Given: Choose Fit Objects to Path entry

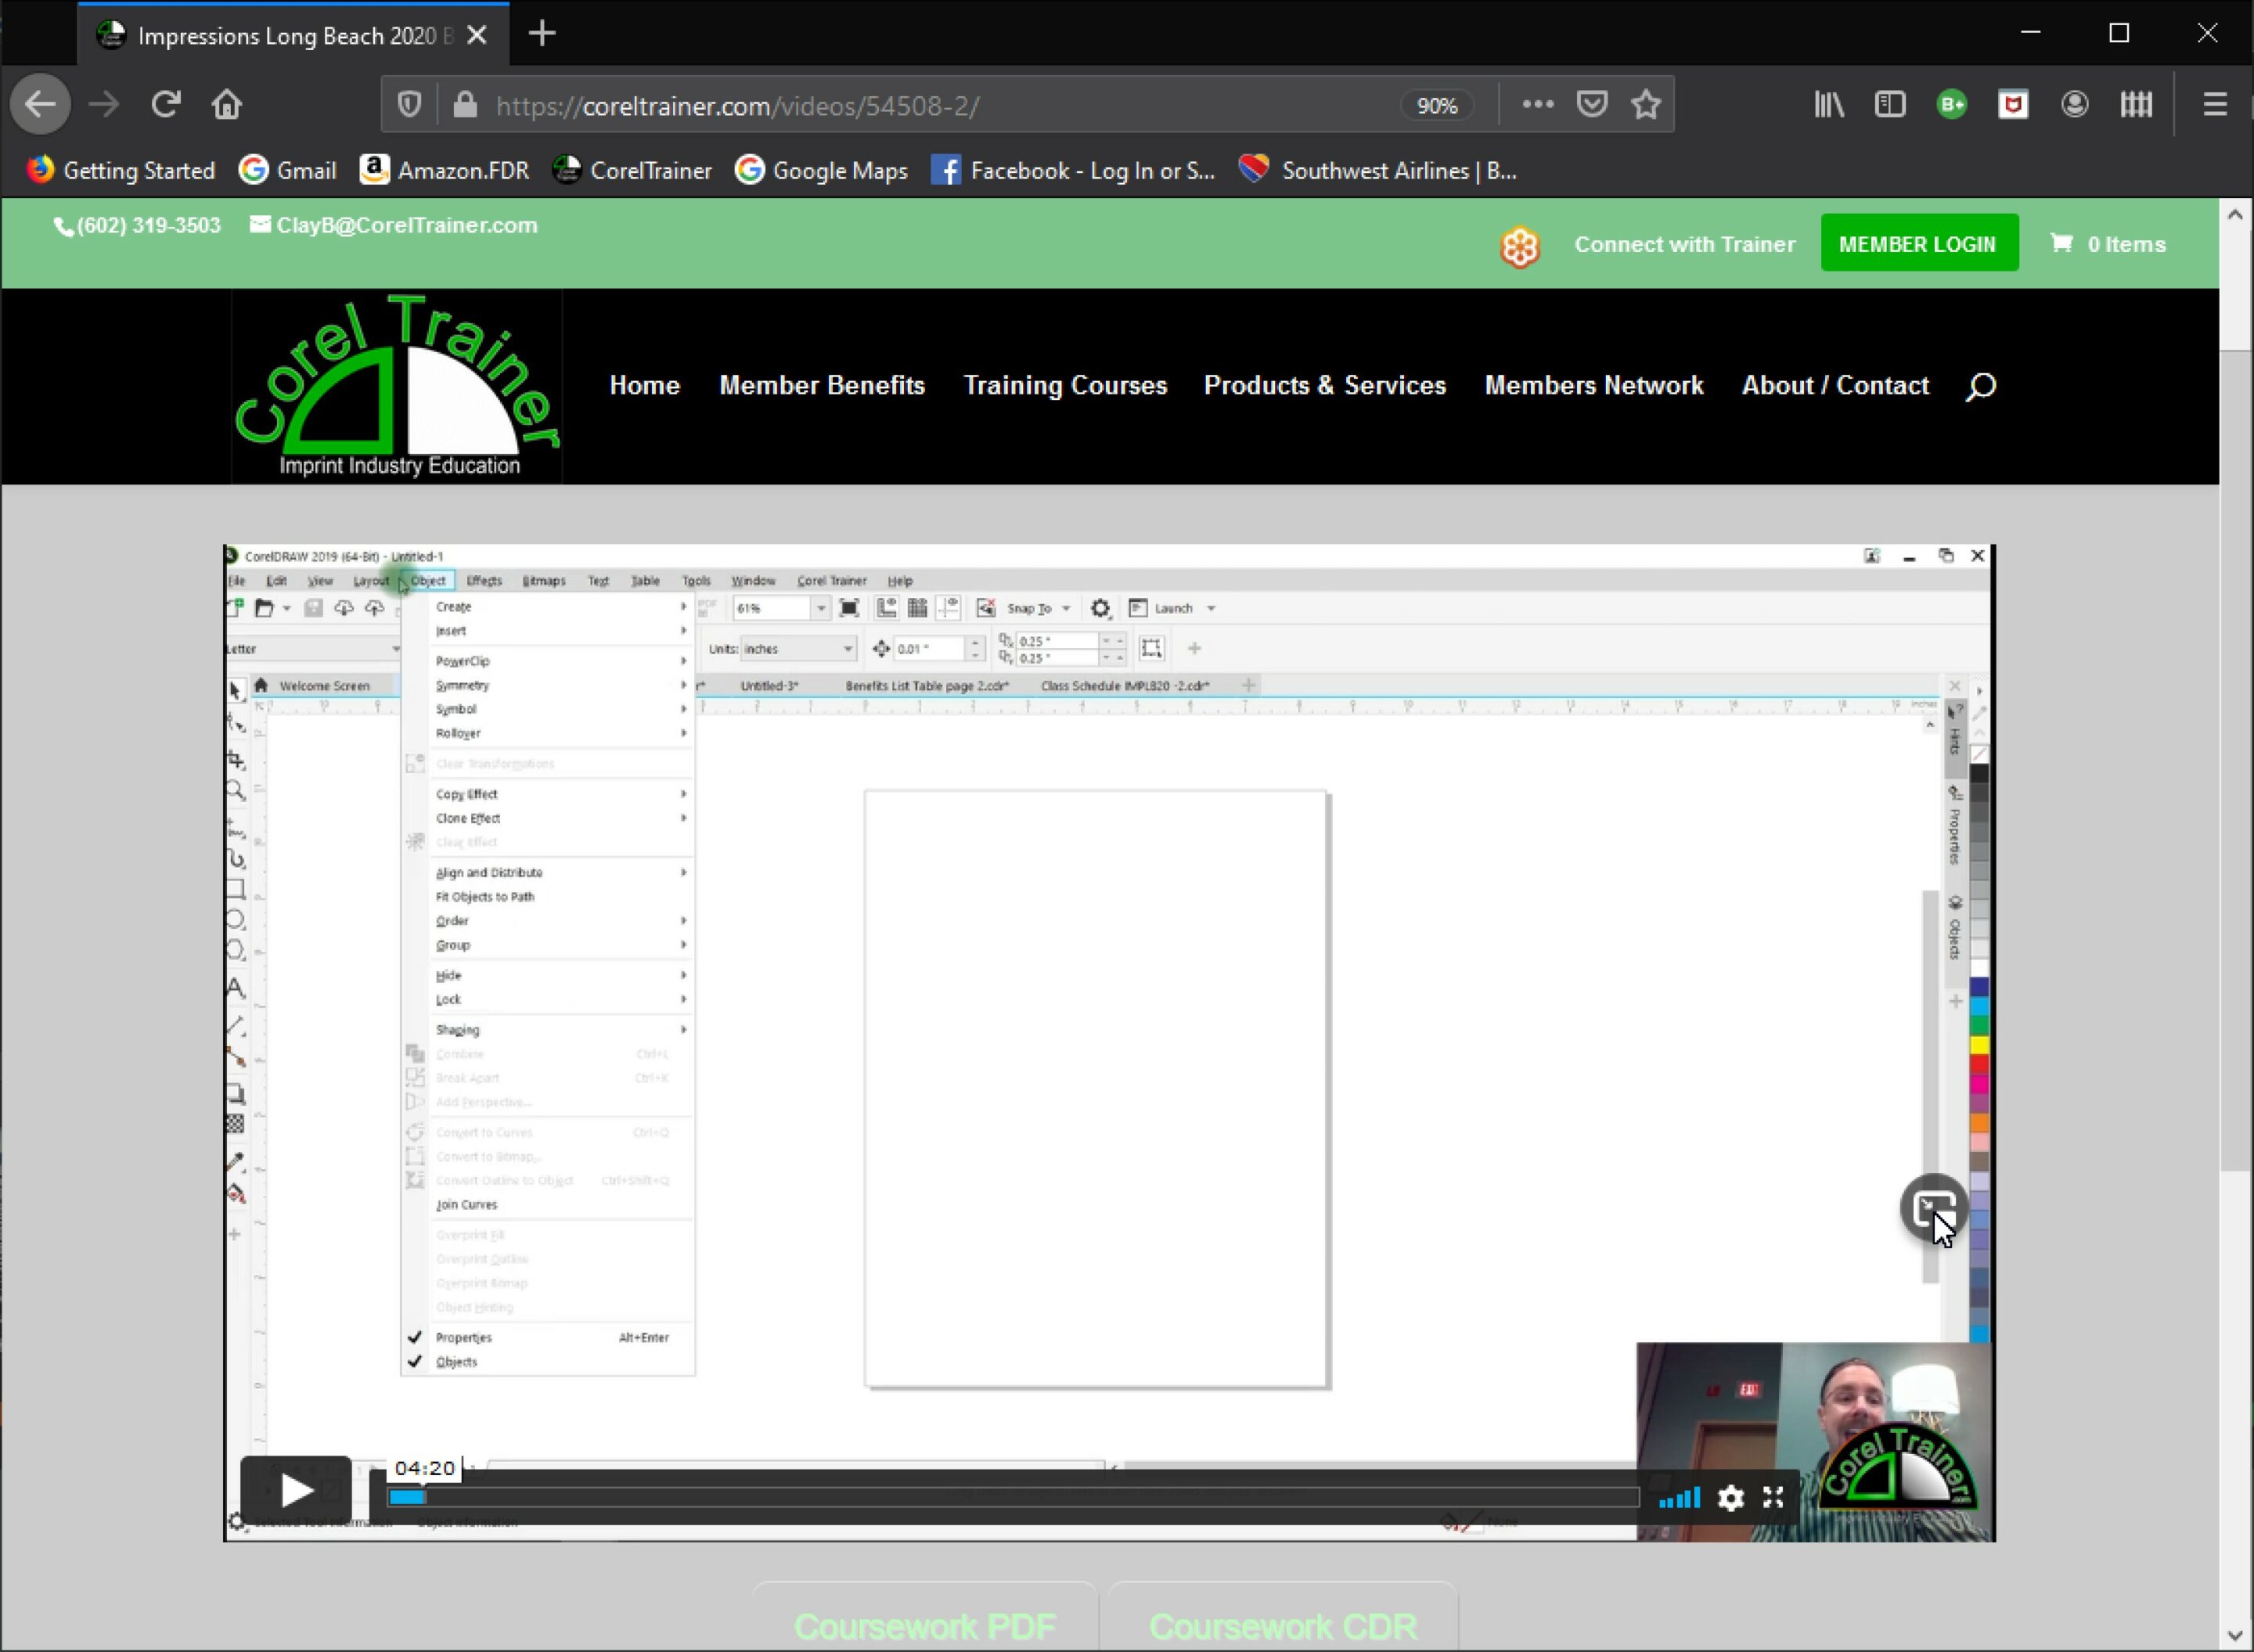Looking at the screenshot, I should pyautogui.click(x=548, y=896).
